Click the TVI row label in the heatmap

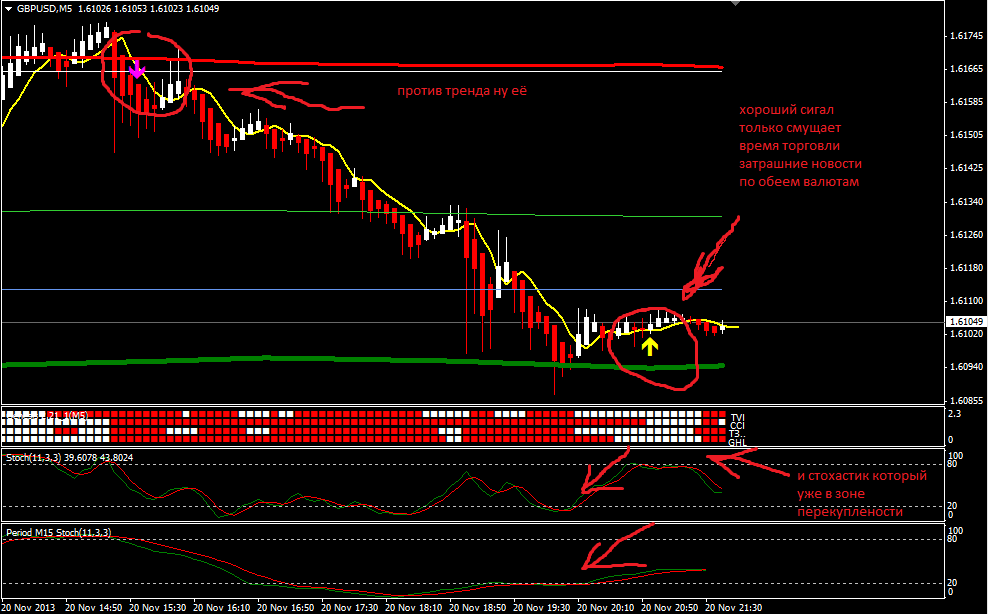coord(737,418)
